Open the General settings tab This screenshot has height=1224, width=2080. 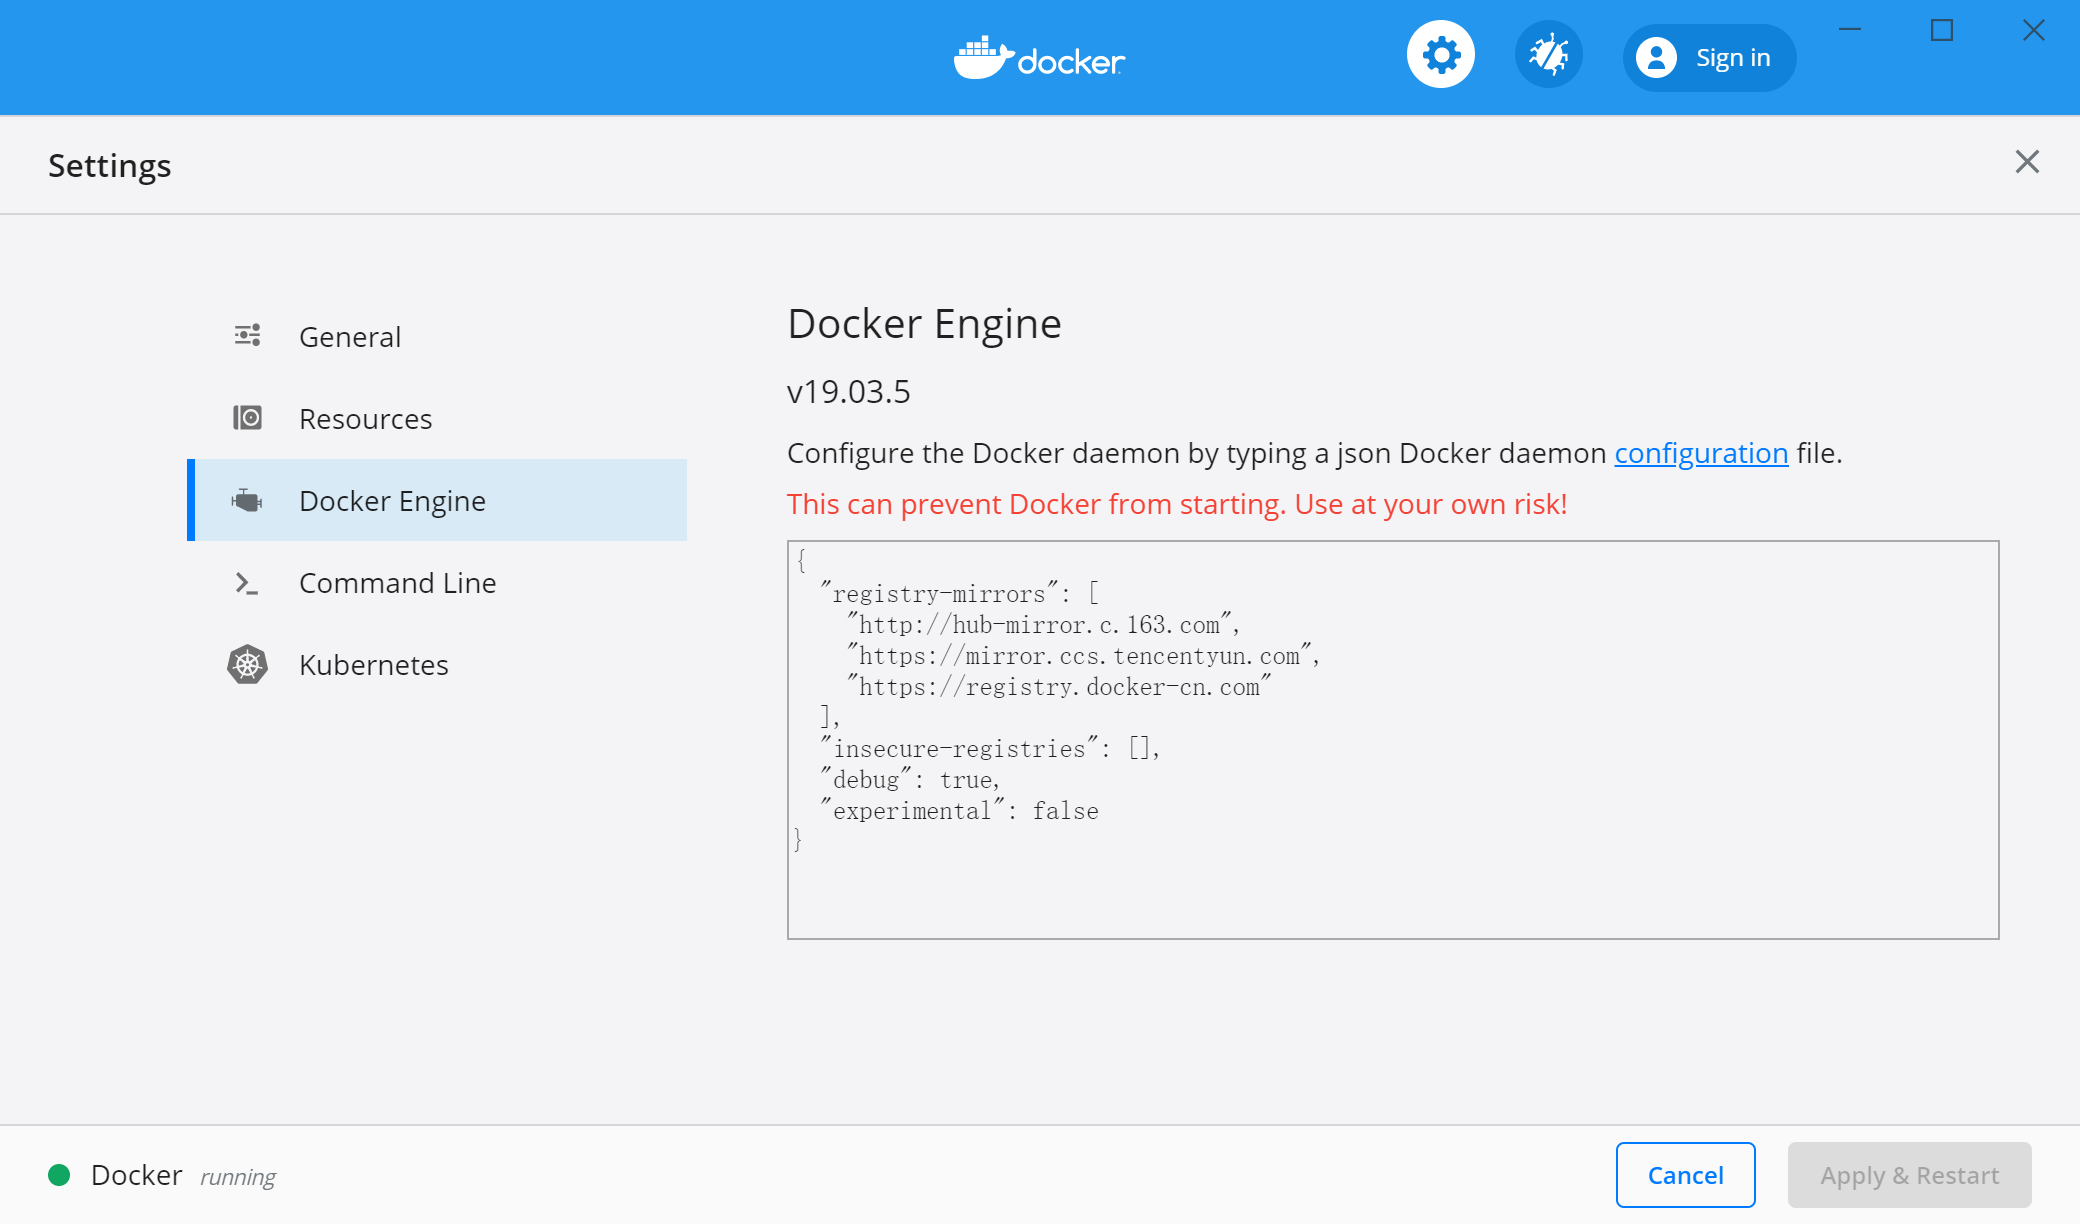tap(437, 336)
